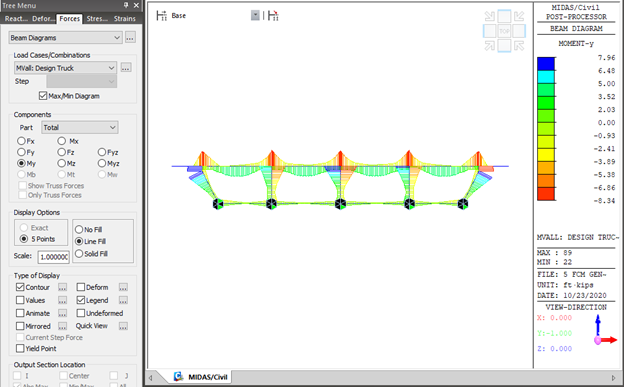Screen dimensions: 624x387
Task: Select the No Fill option
Action: pyautogui.click(x=79, y=230)
